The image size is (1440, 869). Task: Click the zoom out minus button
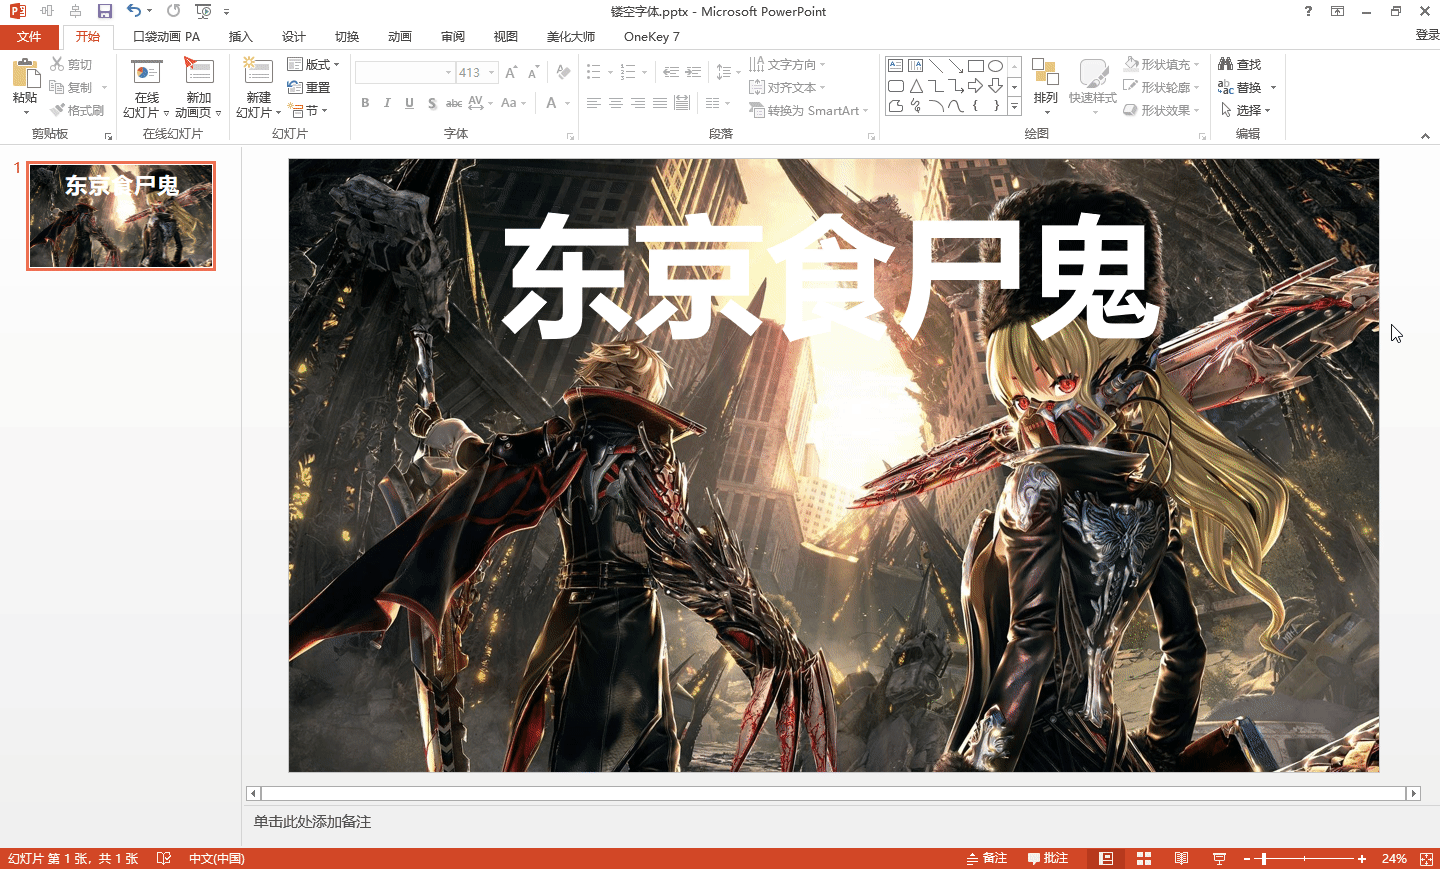[x=1247, y=859]
